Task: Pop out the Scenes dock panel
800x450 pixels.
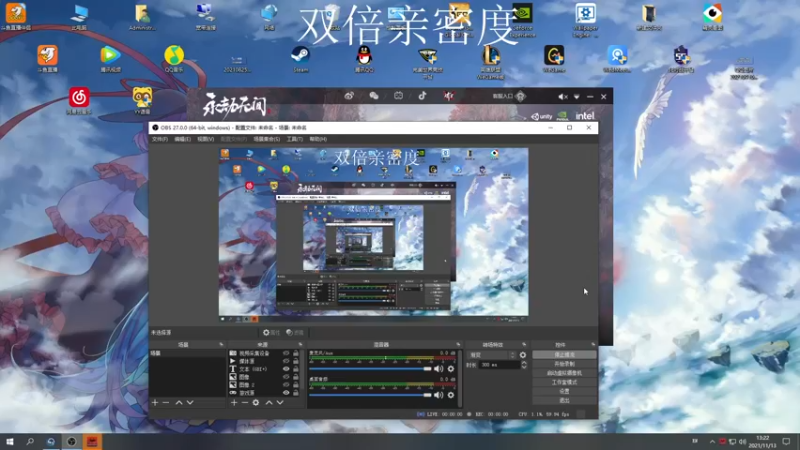Action: (221, 345)
